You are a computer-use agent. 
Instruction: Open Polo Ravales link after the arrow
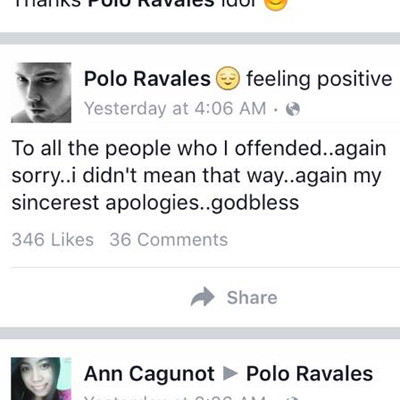click(x=309, y=374)
